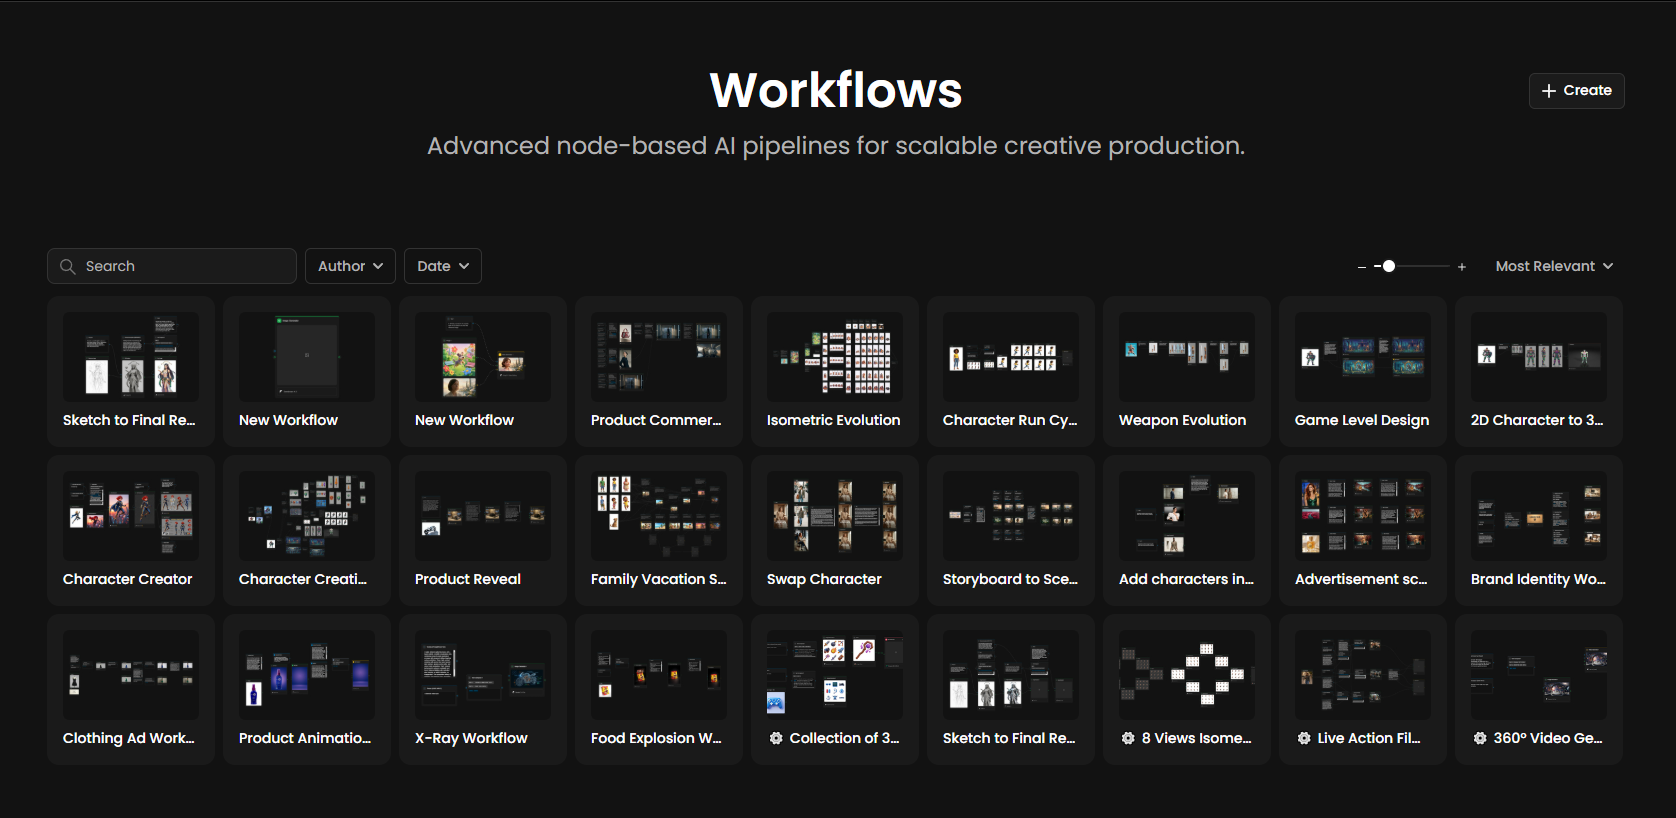The image size is (1676, 818).
Task: Open the X-Ray Workflow thumbnail
Action: point(483,675)
